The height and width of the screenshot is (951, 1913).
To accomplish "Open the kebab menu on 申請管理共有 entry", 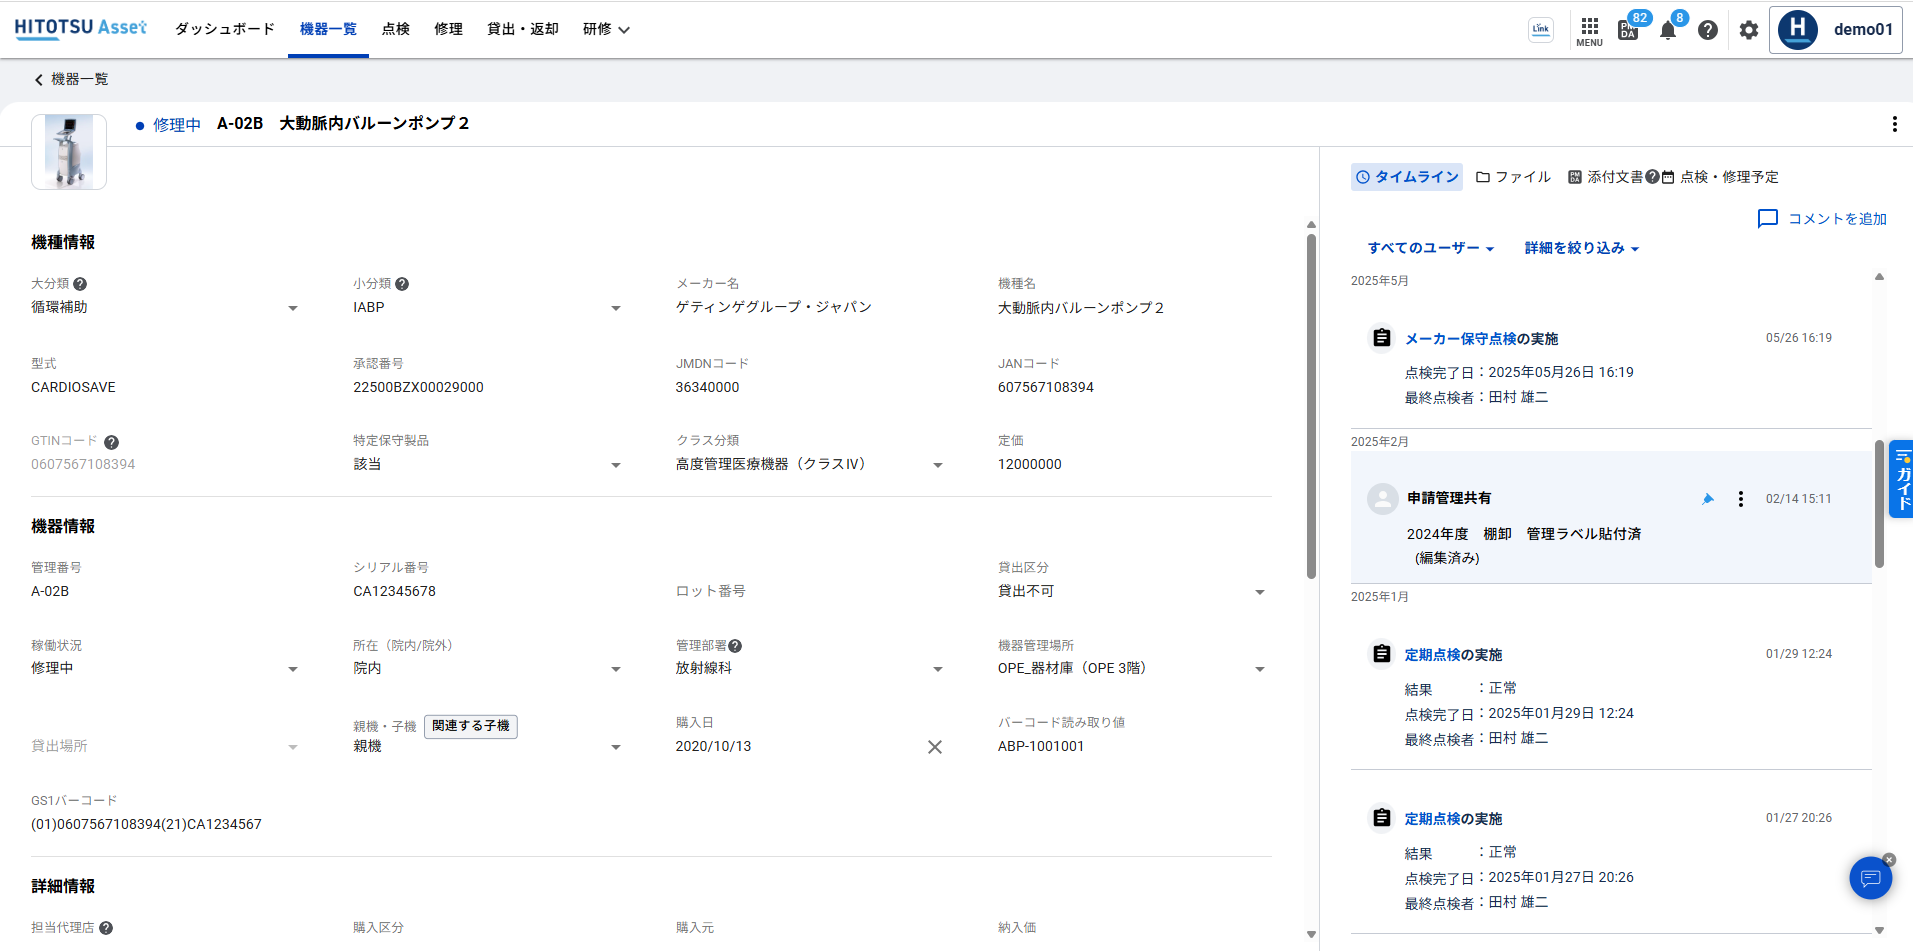I will click(1740, 498).
